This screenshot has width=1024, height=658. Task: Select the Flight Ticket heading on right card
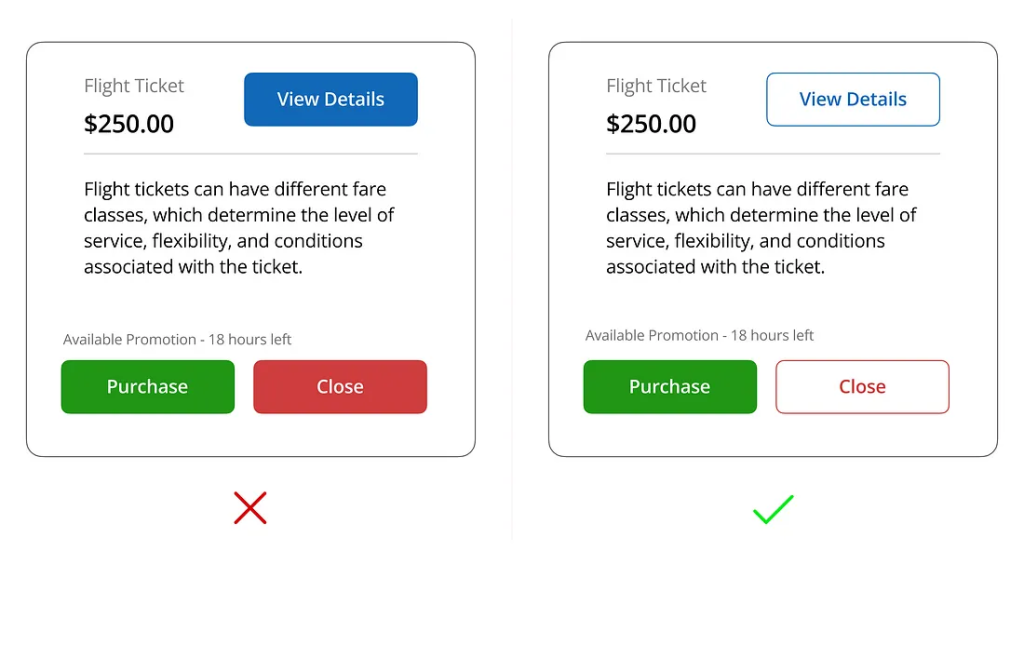[x=656, y=86]
